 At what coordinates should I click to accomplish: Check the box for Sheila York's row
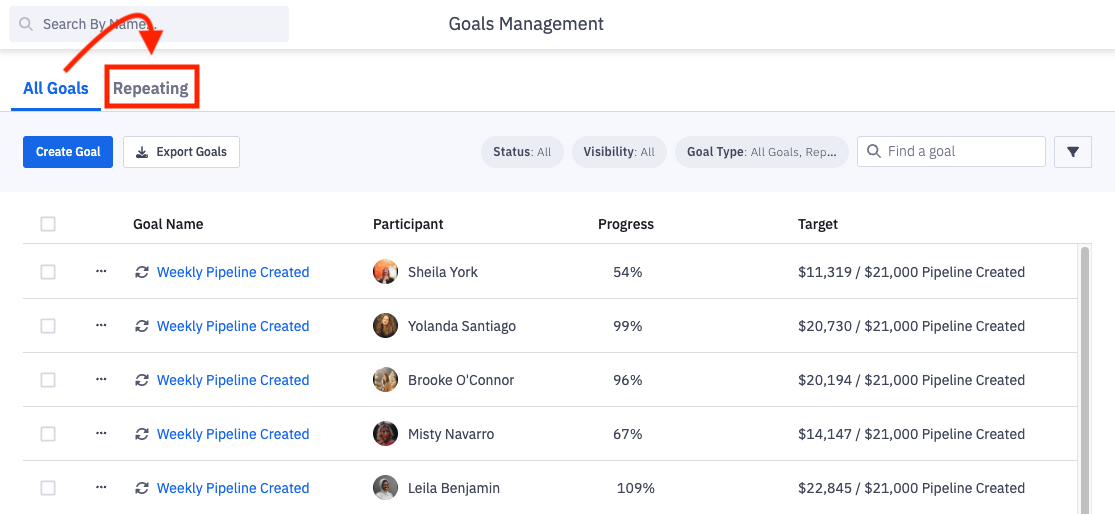point(48,272)
